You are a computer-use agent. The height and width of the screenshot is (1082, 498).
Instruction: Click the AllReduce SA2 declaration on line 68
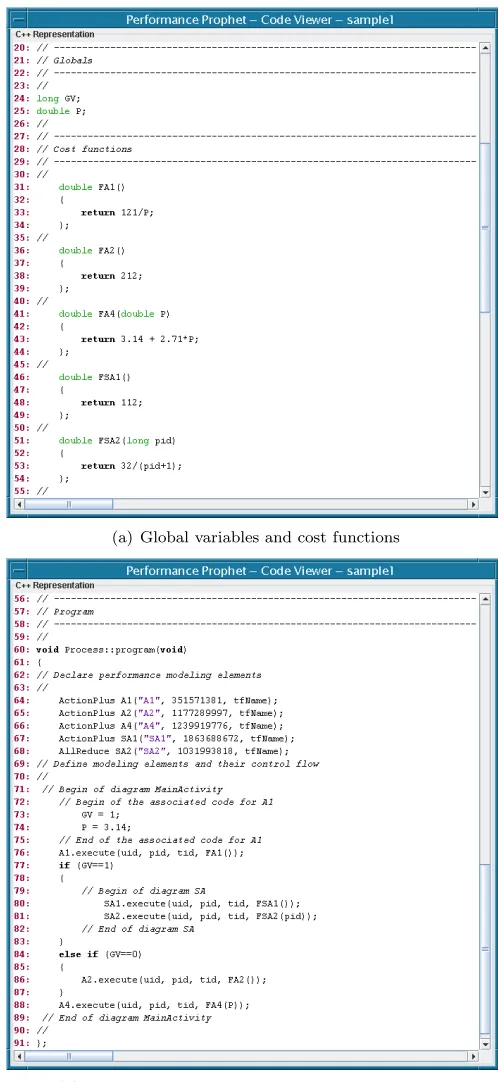coord(174,751)
